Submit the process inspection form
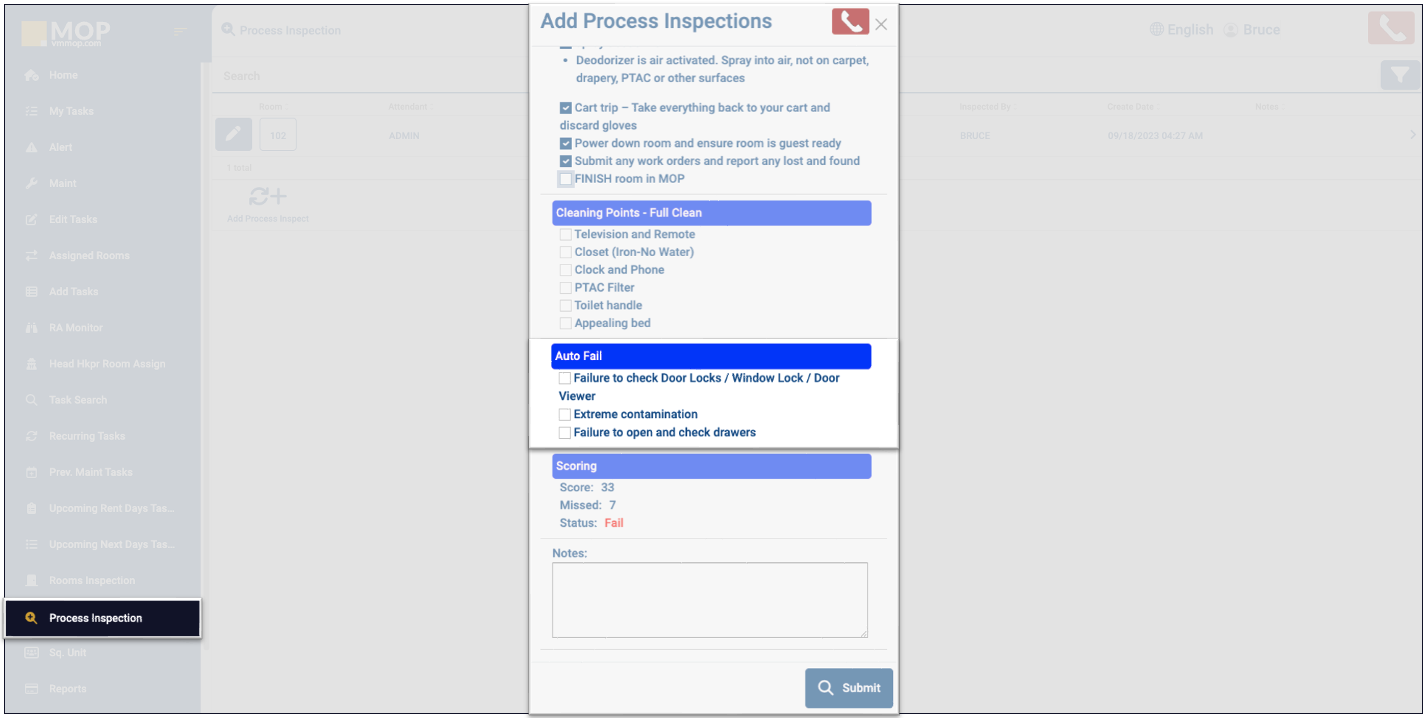 tap(849, 688)
